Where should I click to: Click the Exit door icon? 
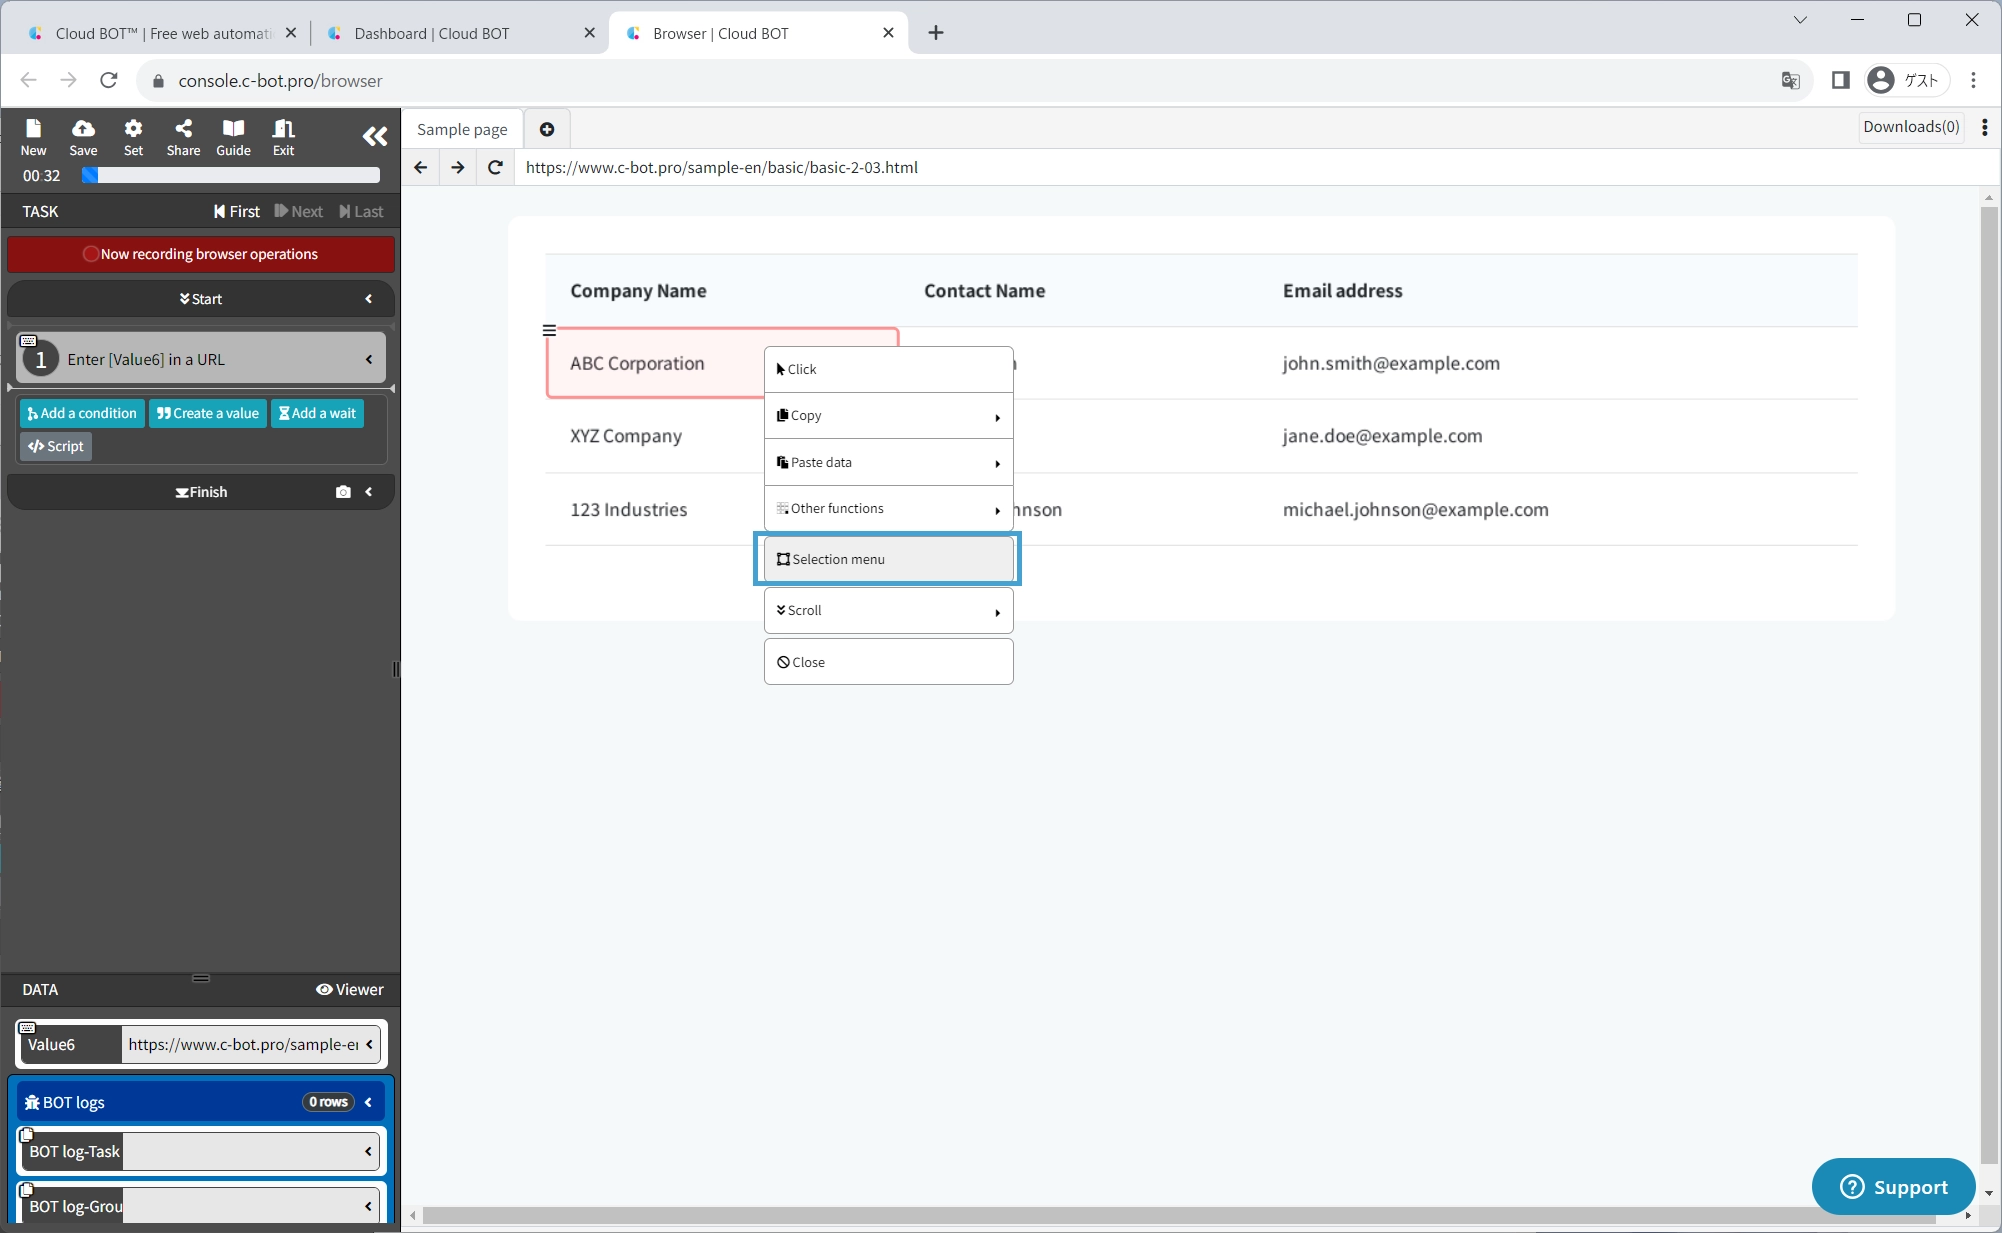283,137
